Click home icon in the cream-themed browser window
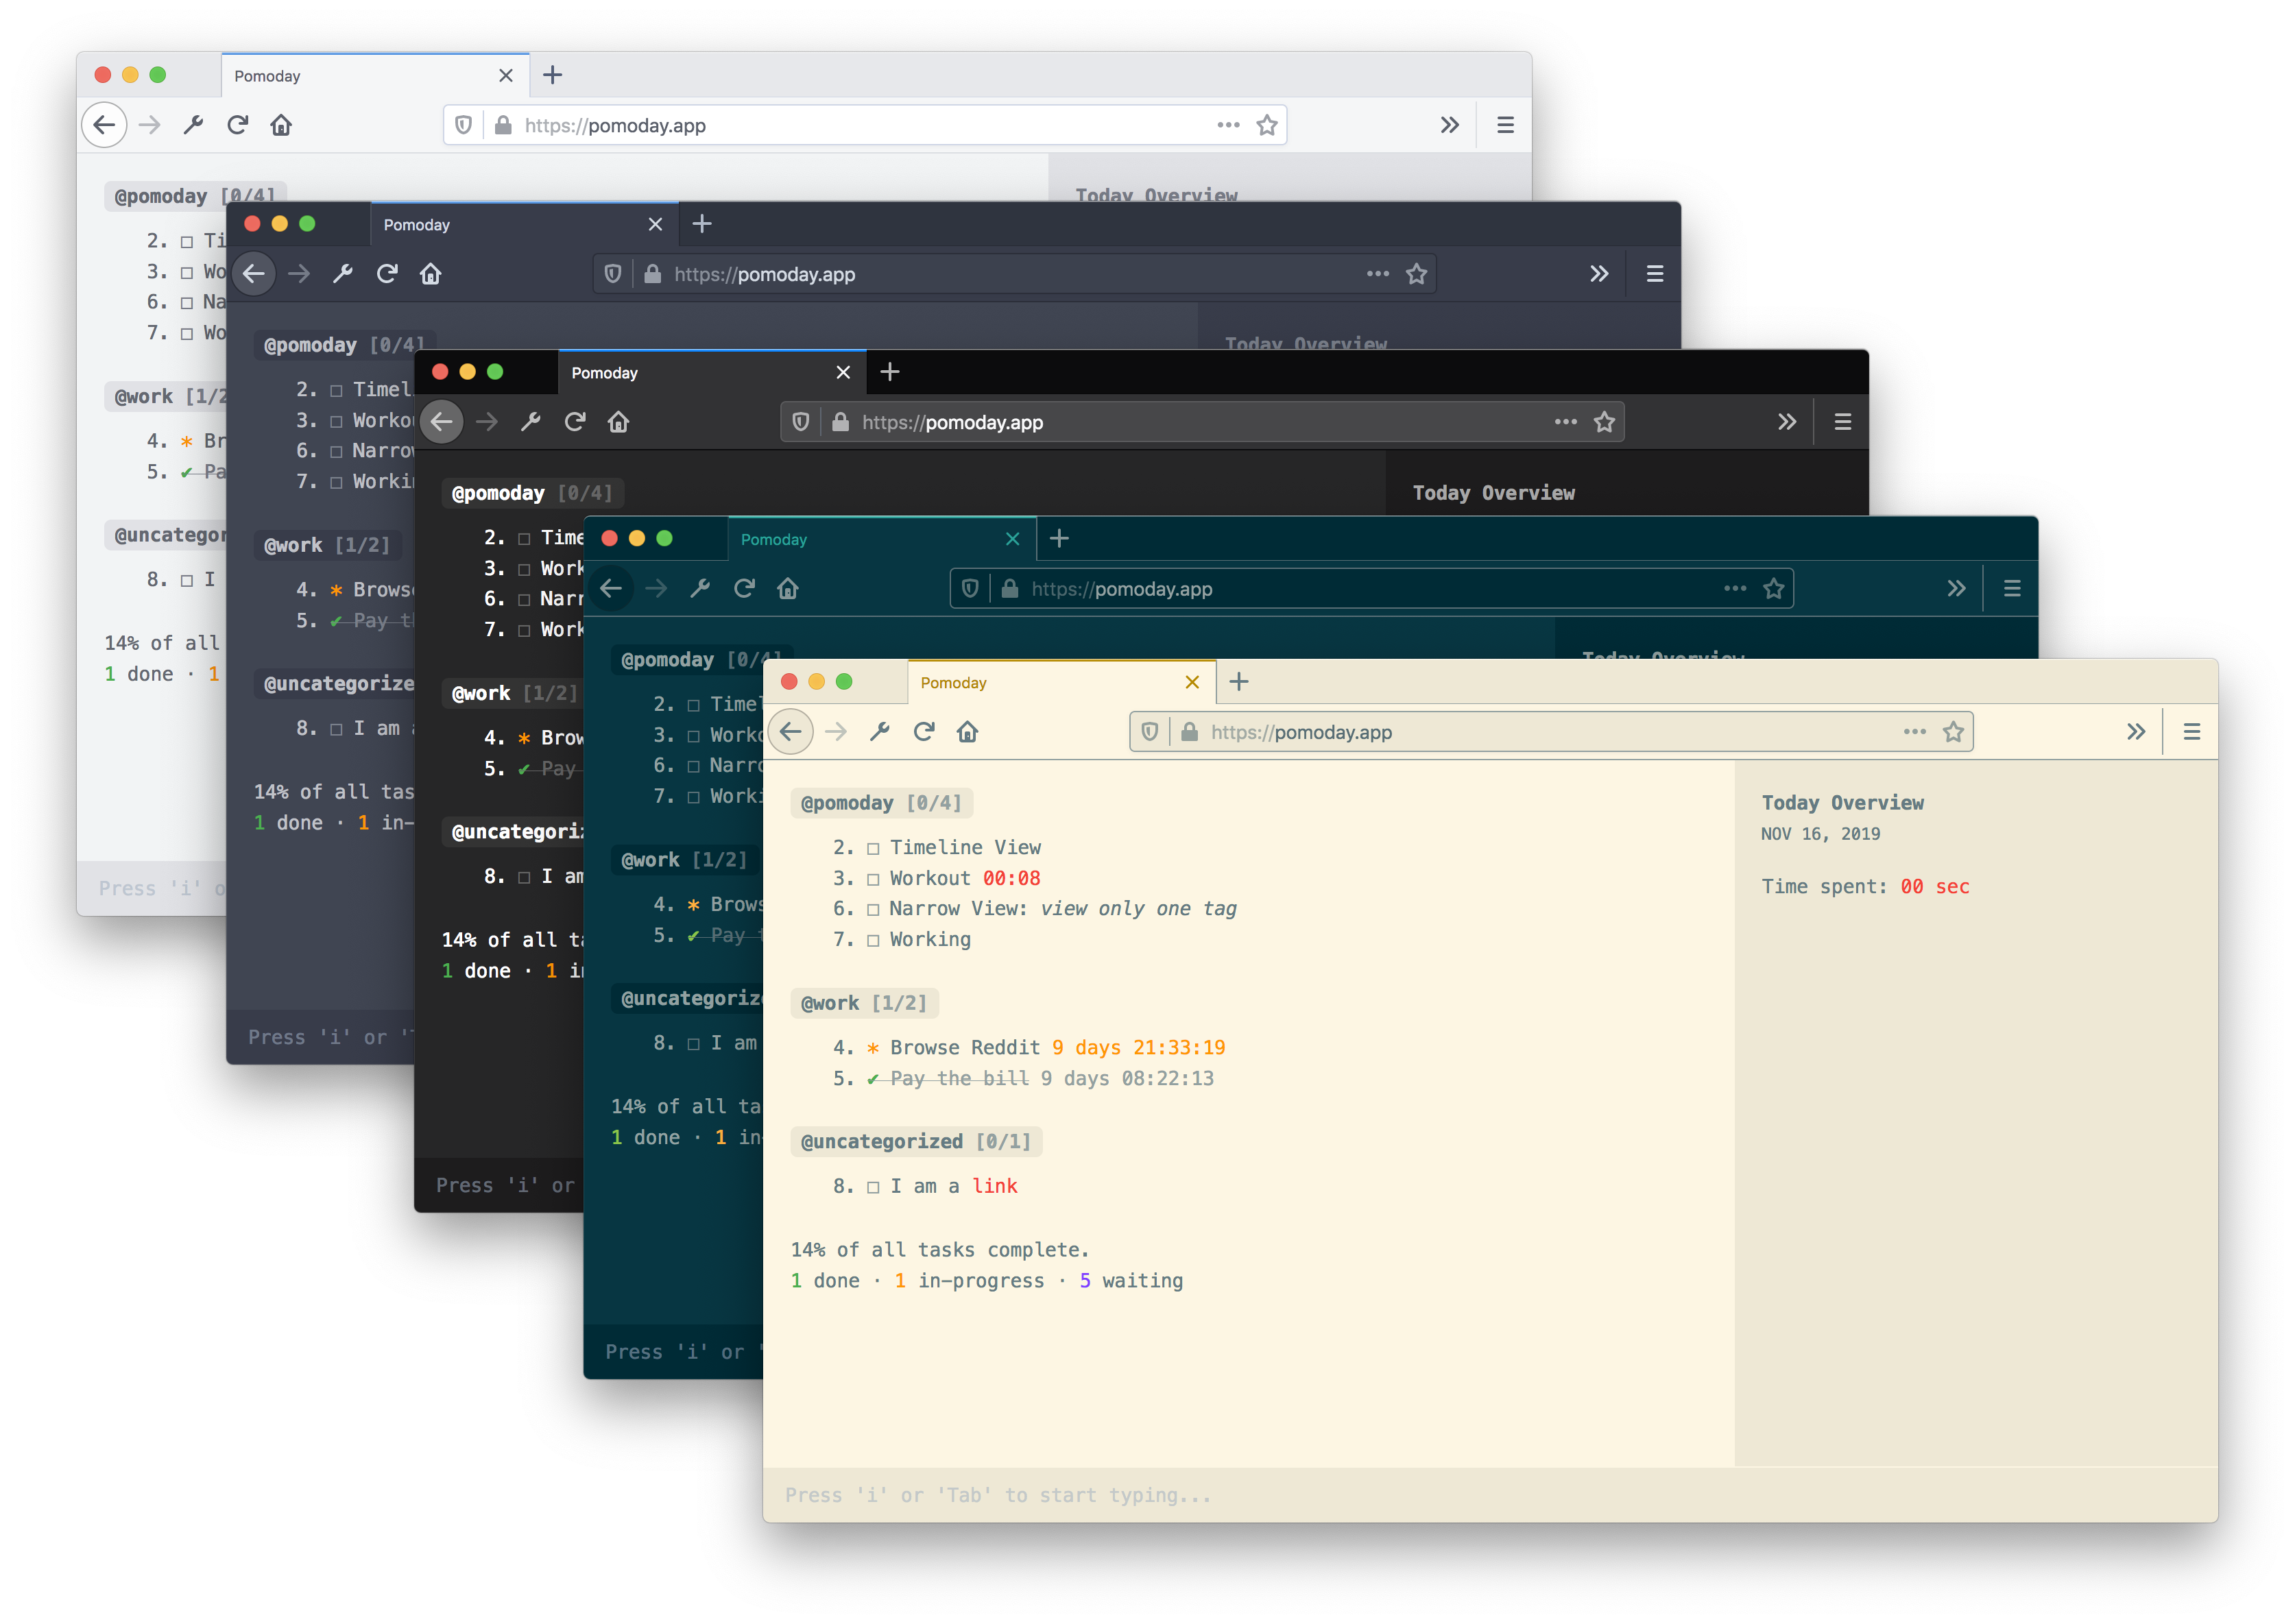 tap(967, 732)
